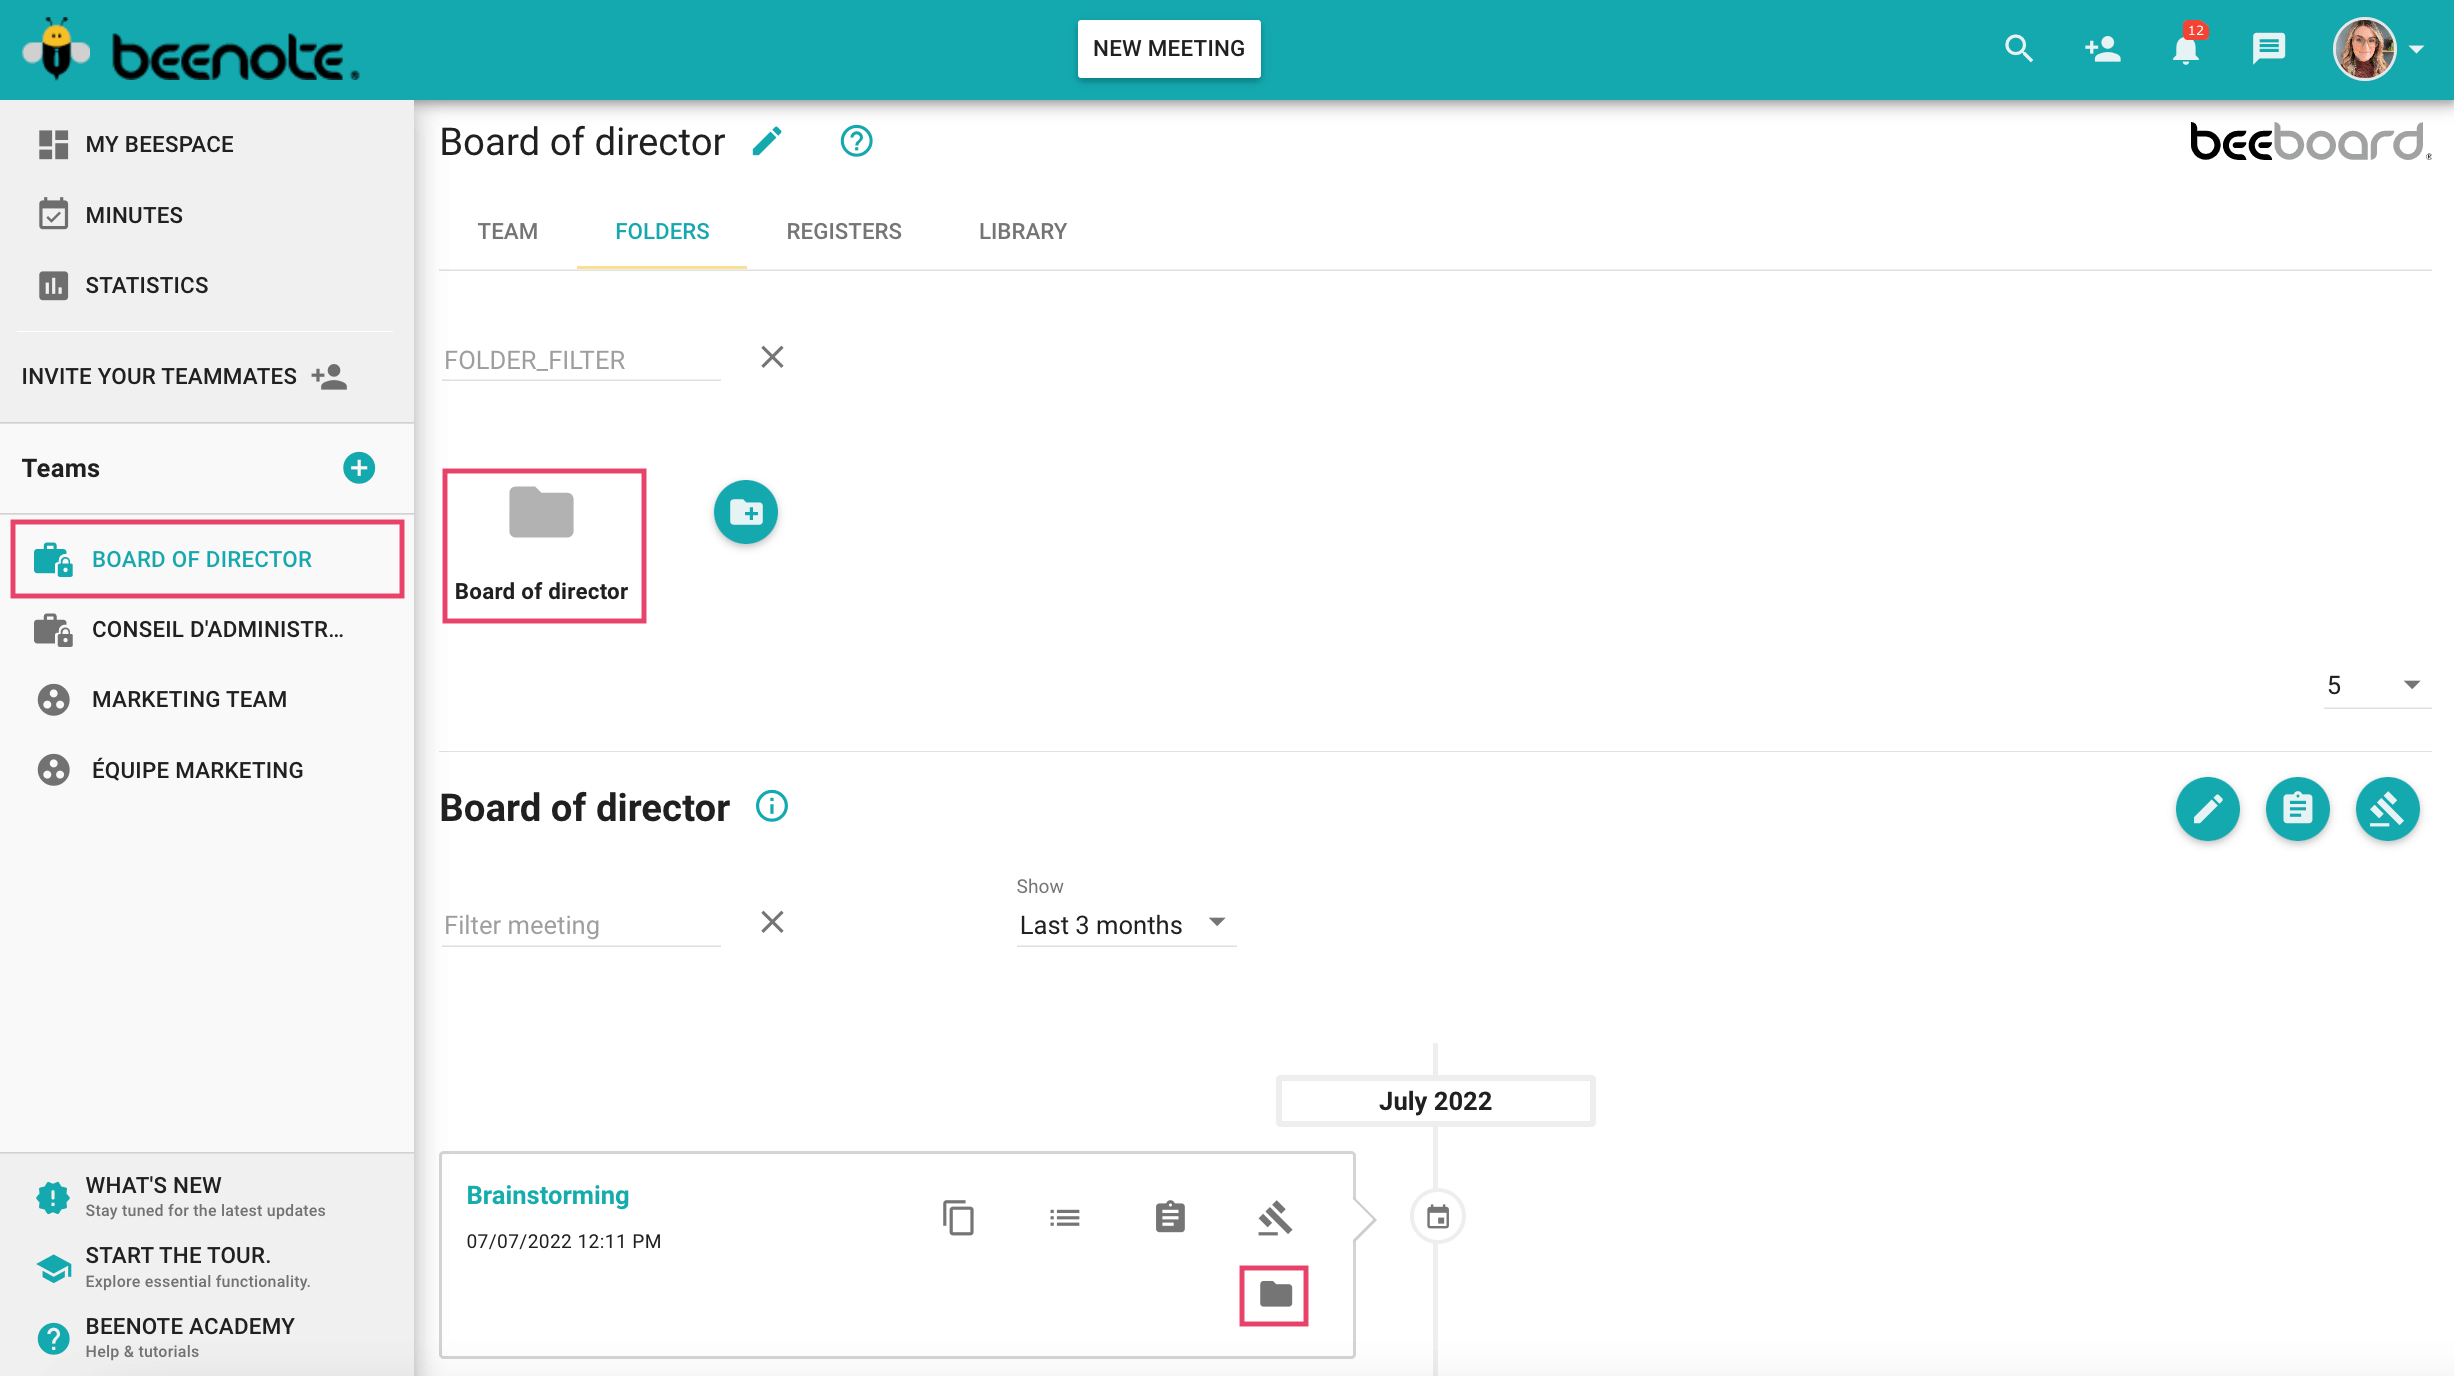Click INVITE YOUR TEAMMATES link
2454x1376 pixels.
coord(185,376)
